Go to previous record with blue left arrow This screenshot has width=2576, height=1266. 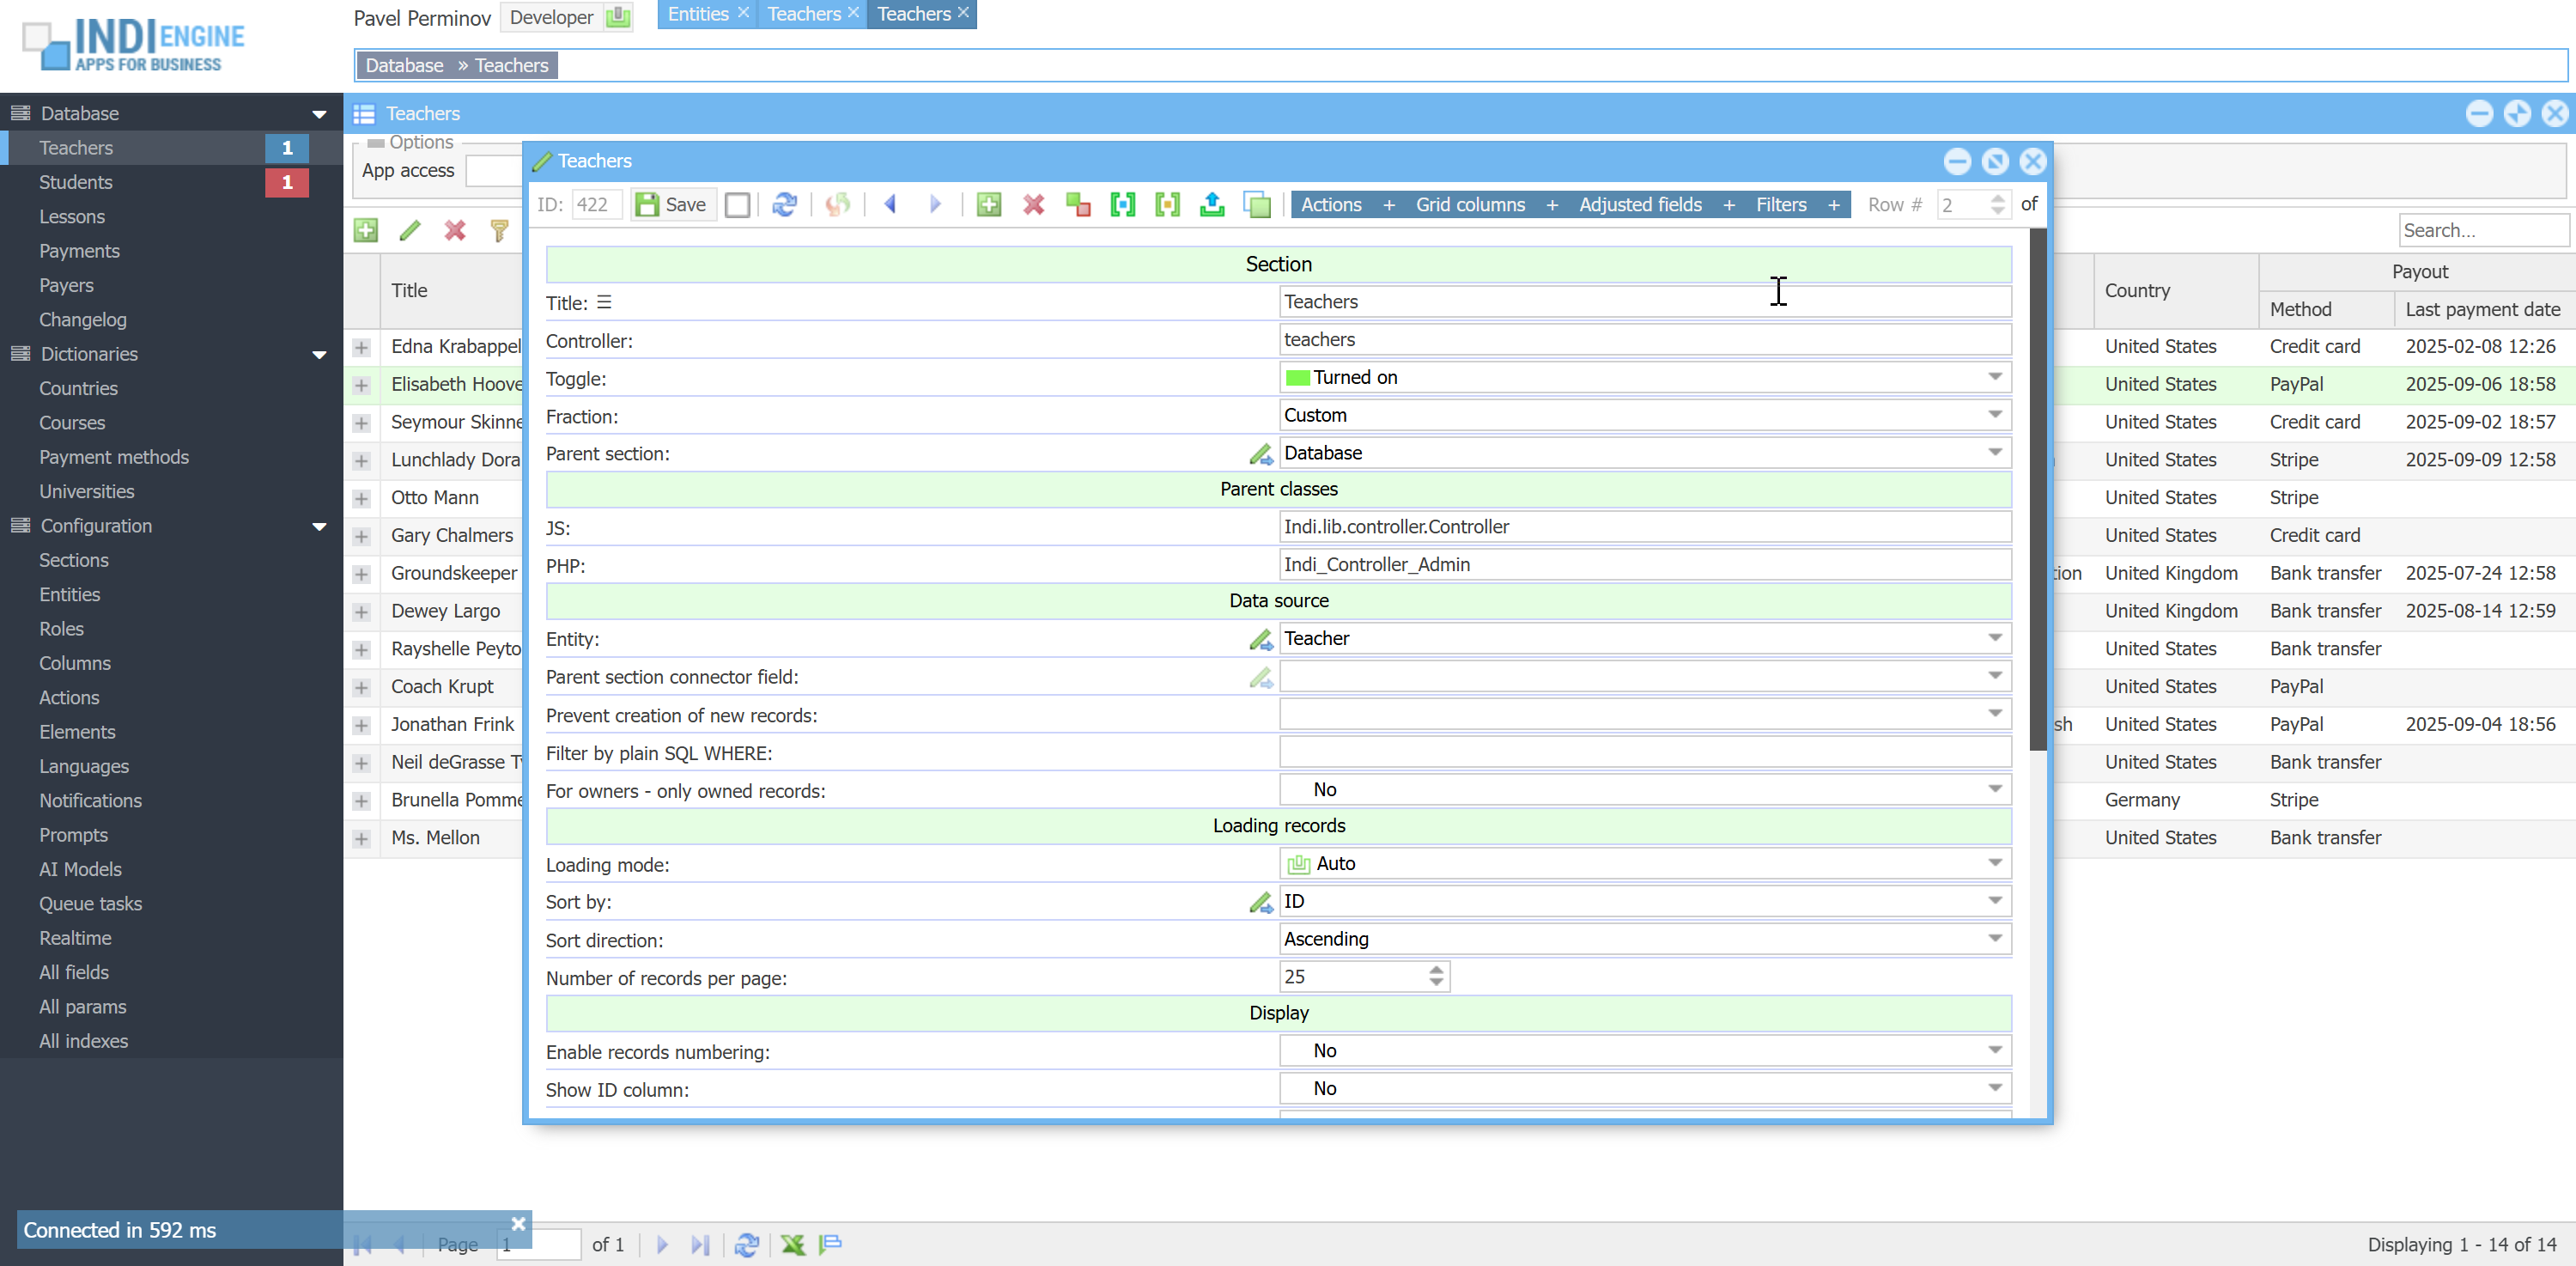tap(890, 204)
